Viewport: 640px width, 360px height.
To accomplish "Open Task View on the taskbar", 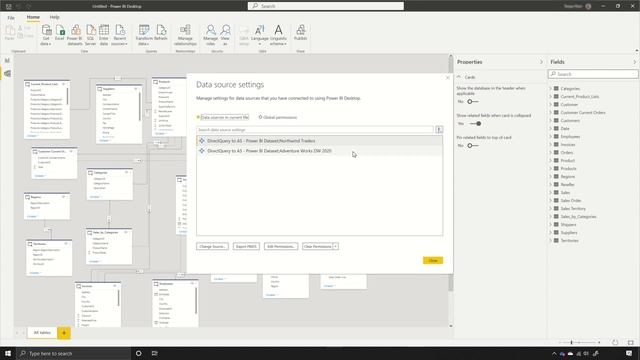I will (x=154, y=353).
